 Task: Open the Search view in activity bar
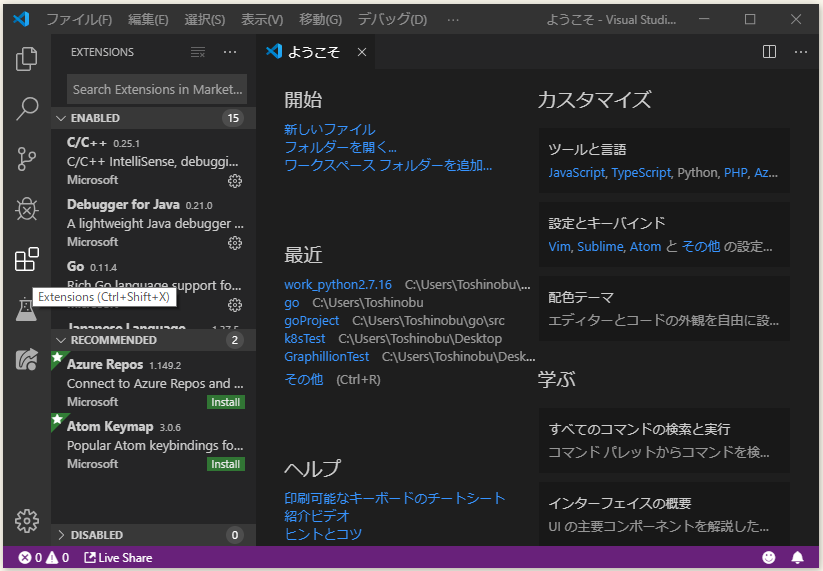[x=26, y=109]
